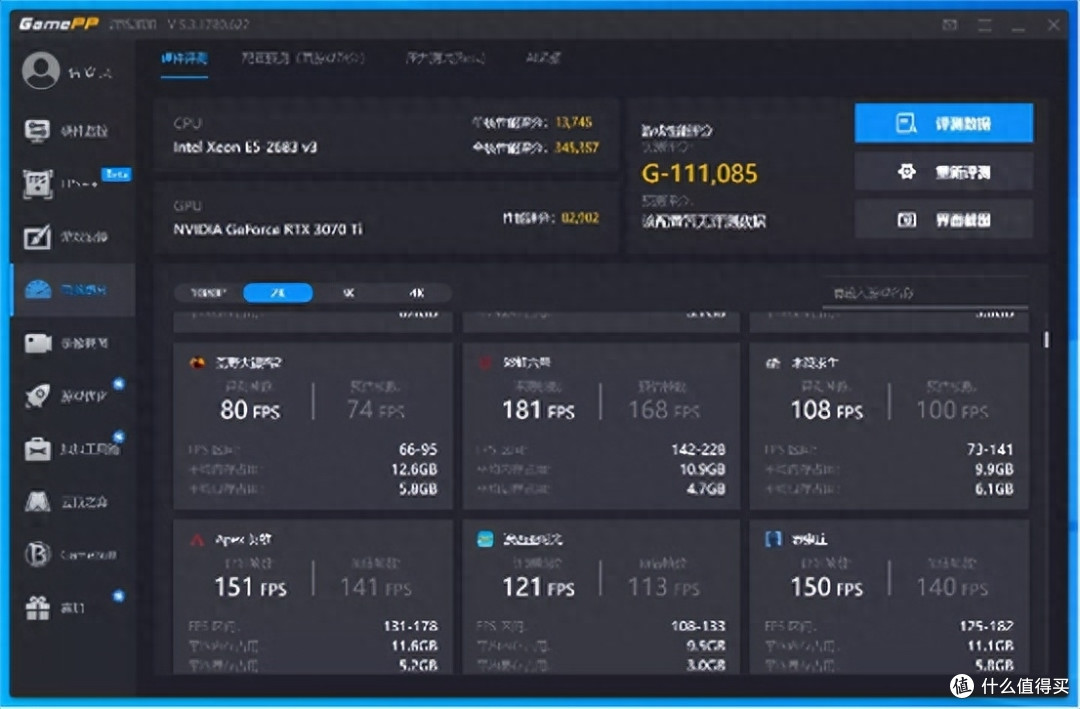Click the 73-141 FPS range value

click(x=990, y=449)
